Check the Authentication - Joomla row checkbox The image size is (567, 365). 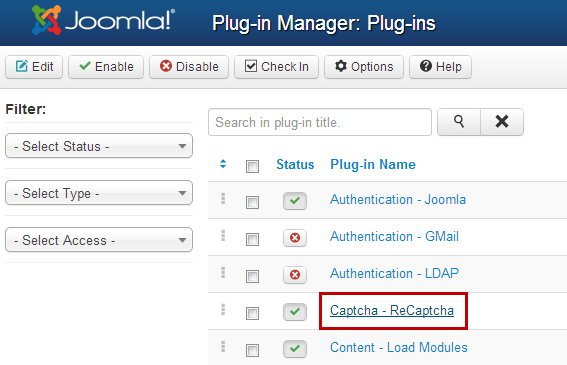point(252,202)
